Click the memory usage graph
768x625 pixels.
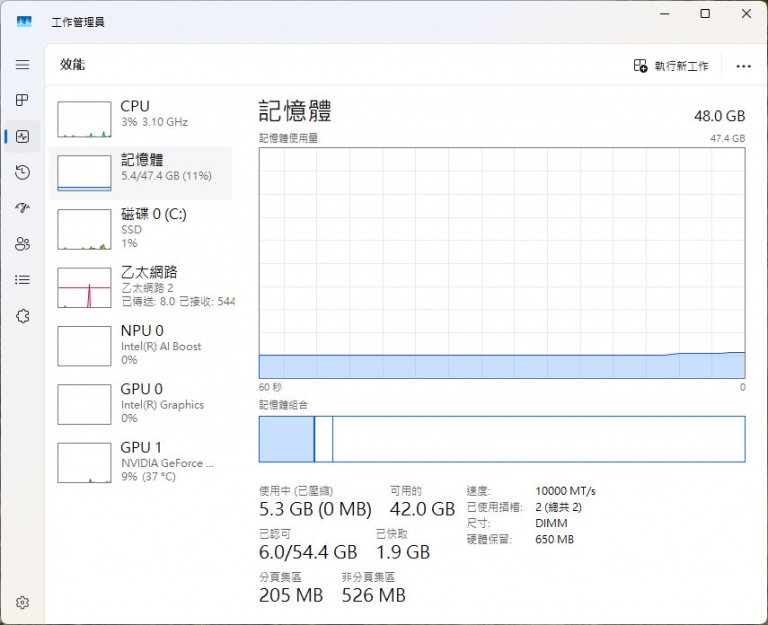[x=501, y=263]
